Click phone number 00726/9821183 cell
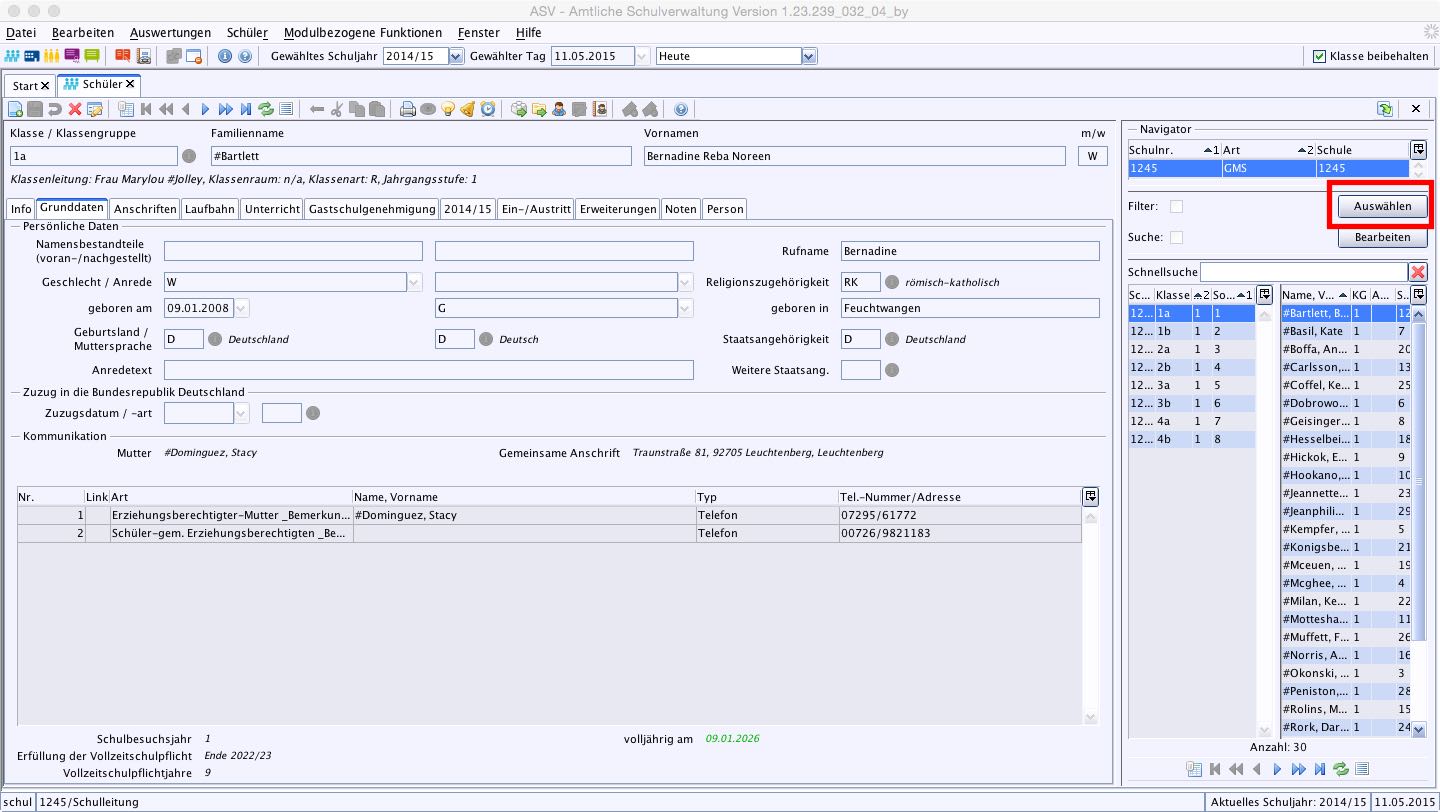Screen dimensions: 1440x812 (959, 533)
